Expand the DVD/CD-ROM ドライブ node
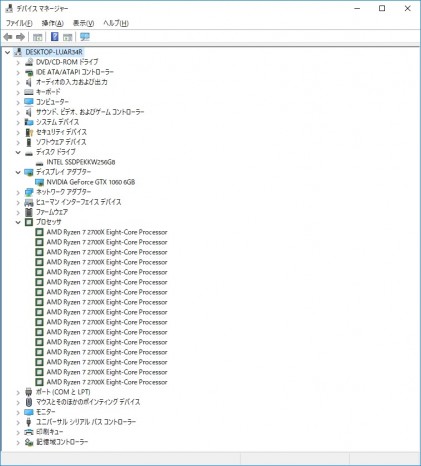This screenshot has width=421, height=466. pyautogui.click(x=18, y=62)
